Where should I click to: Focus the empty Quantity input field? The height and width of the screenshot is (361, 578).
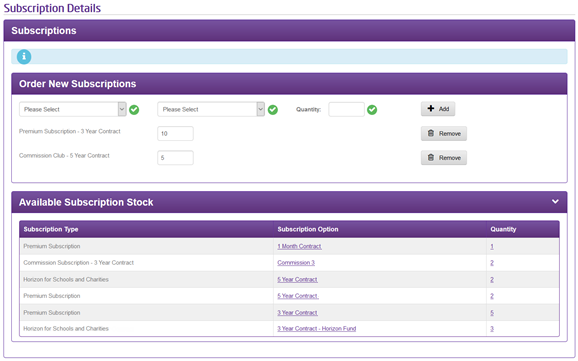[347, 110]
